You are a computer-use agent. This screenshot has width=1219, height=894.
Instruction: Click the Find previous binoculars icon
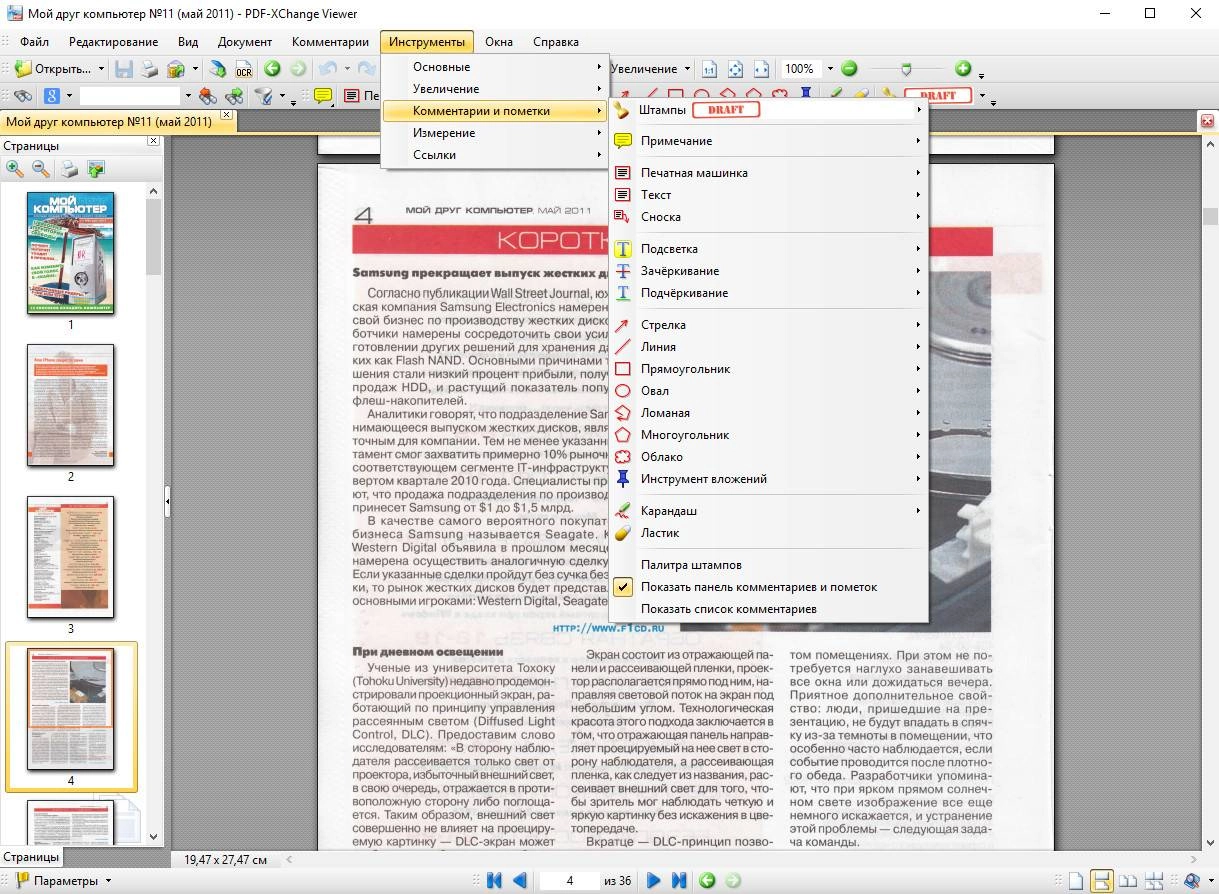[x=208, y=96]
